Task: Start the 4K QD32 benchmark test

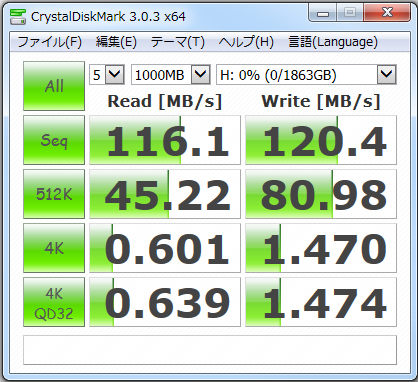Action: (x=54, y=302)
